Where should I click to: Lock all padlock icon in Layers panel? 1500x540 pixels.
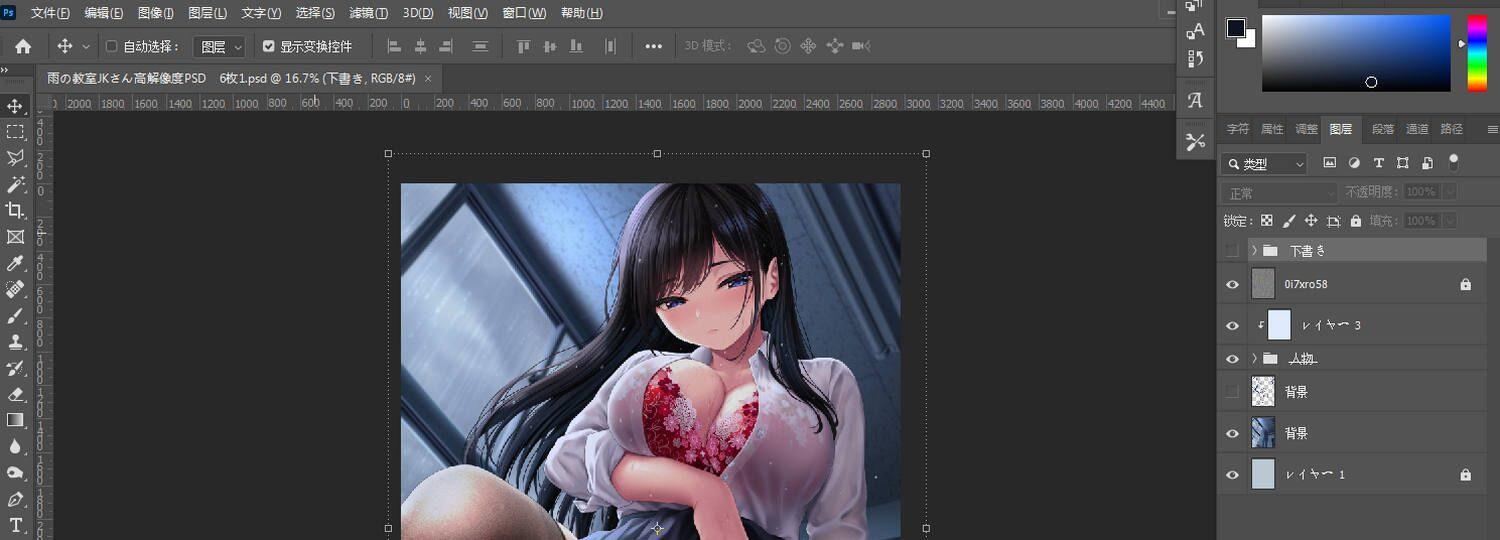pyautogui.click(x=1356, y=221)
